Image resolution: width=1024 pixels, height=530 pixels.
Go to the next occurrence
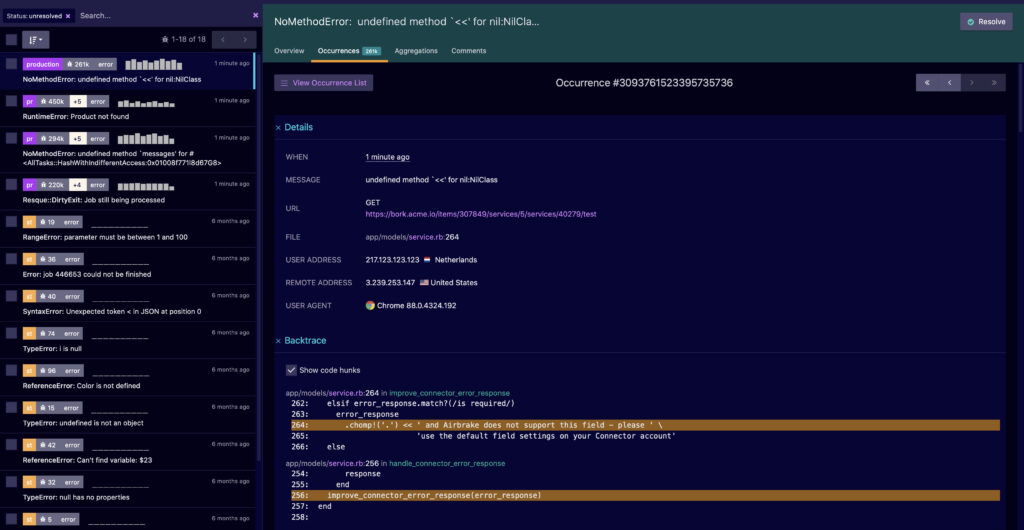972,83
